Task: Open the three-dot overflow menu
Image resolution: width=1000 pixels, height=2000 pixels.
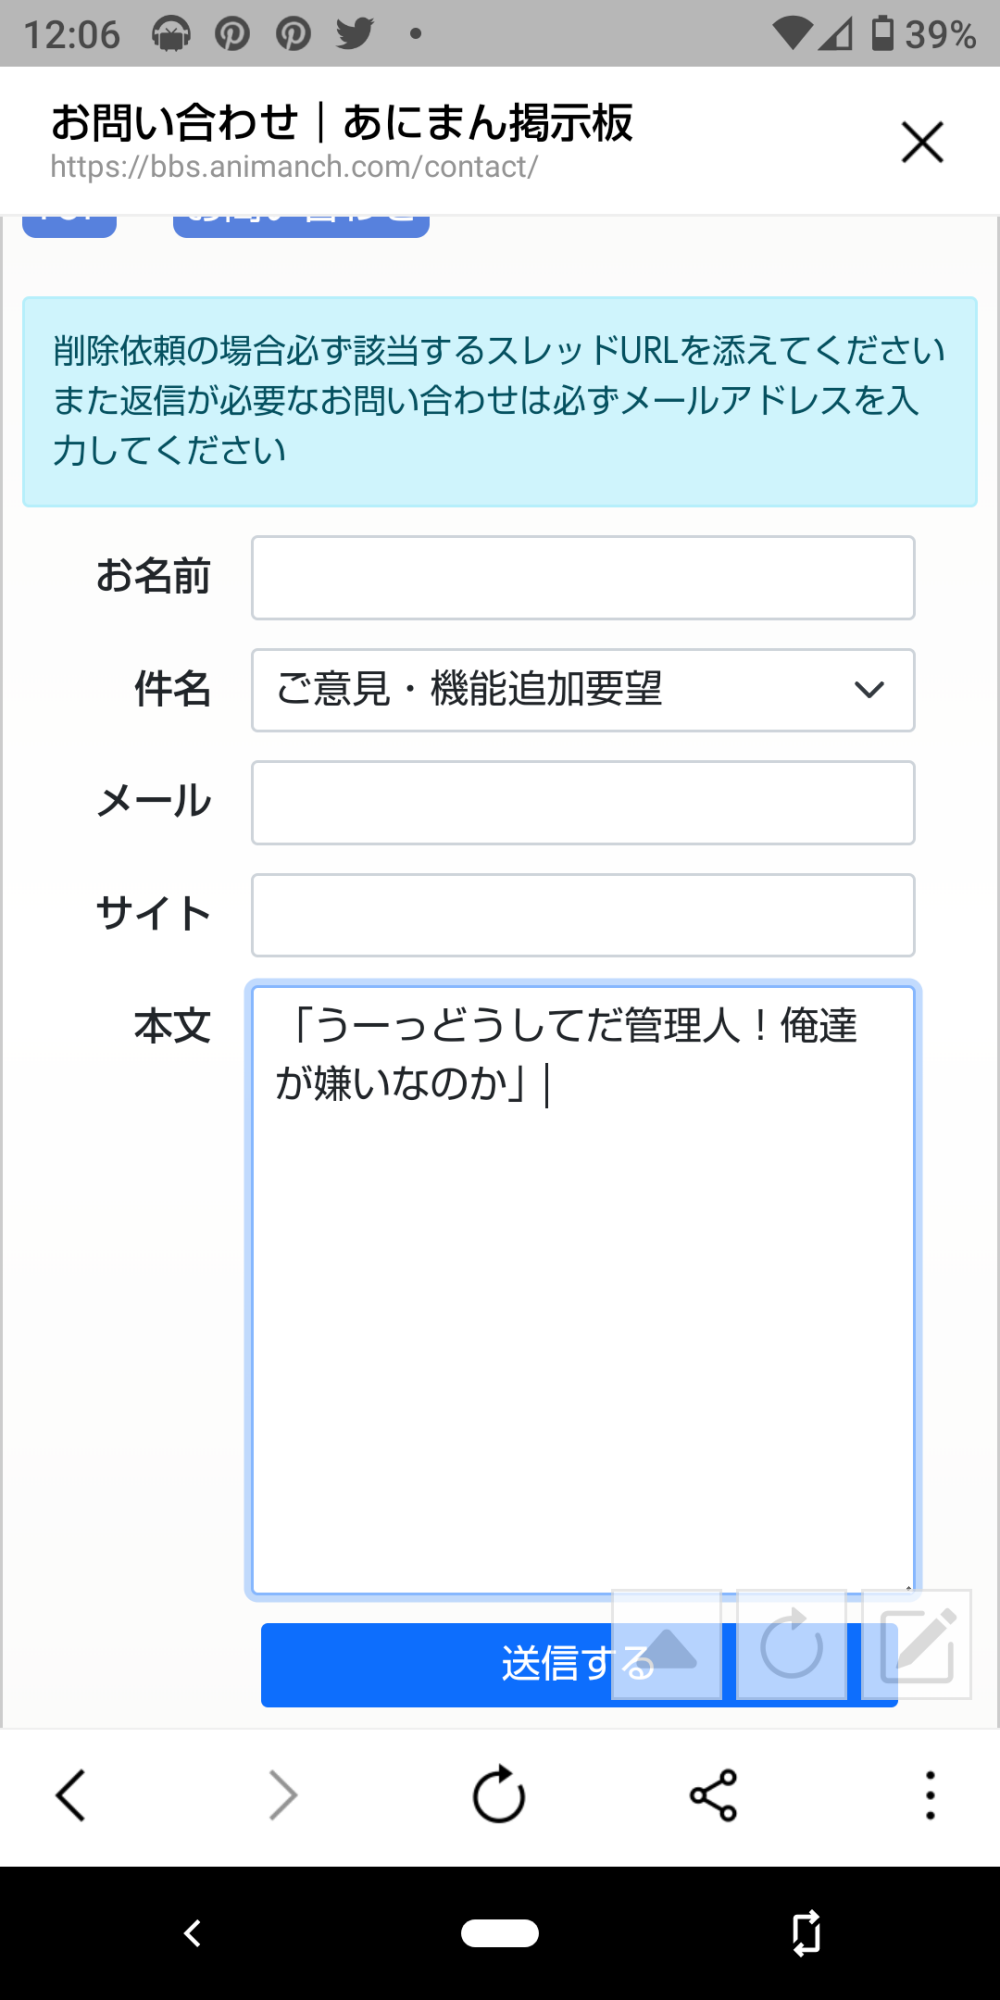Action: (x=930, y=1796)
